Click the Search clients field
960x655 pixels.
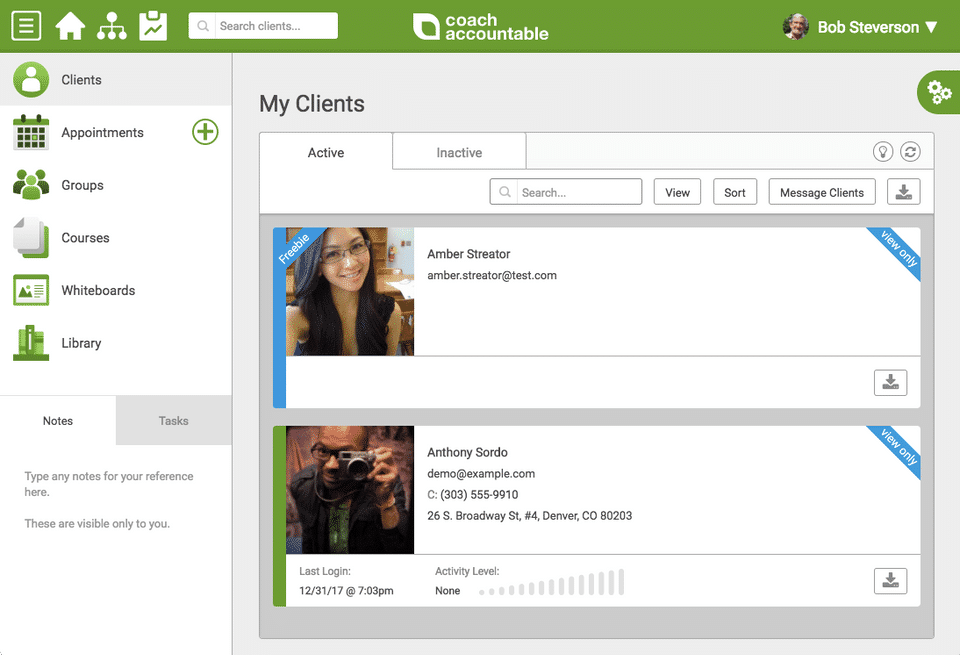point(263,26)
